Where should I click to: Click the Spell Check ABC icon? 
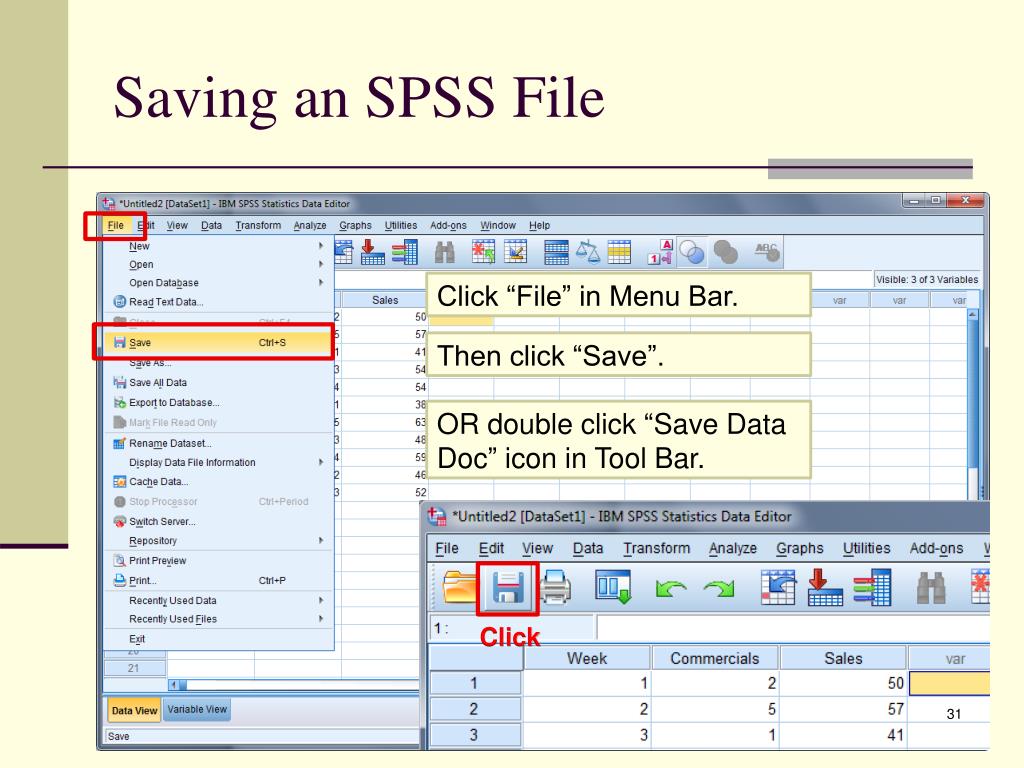click(x=766, y=251)
